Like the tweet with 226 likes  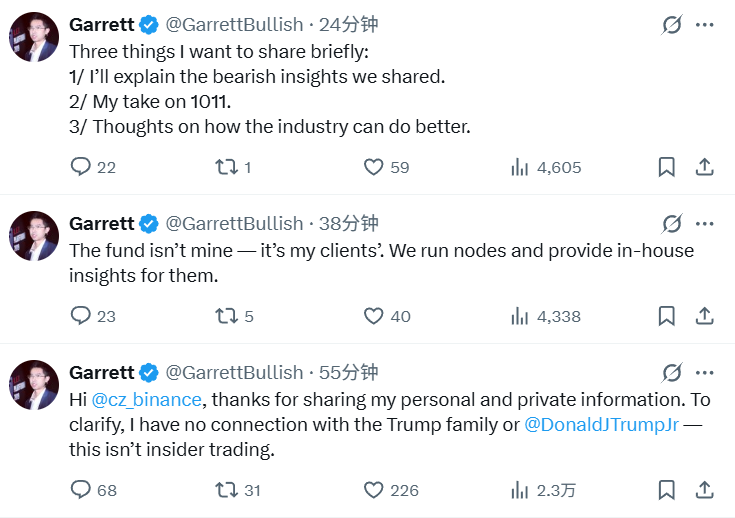[373, 490]
